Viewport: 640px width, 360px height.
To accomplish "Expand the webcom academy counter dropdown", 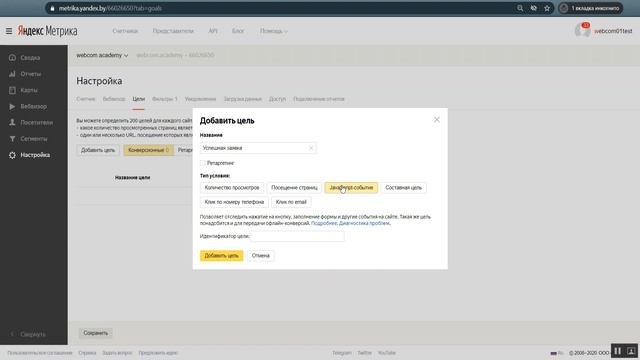I will (102, 55).
